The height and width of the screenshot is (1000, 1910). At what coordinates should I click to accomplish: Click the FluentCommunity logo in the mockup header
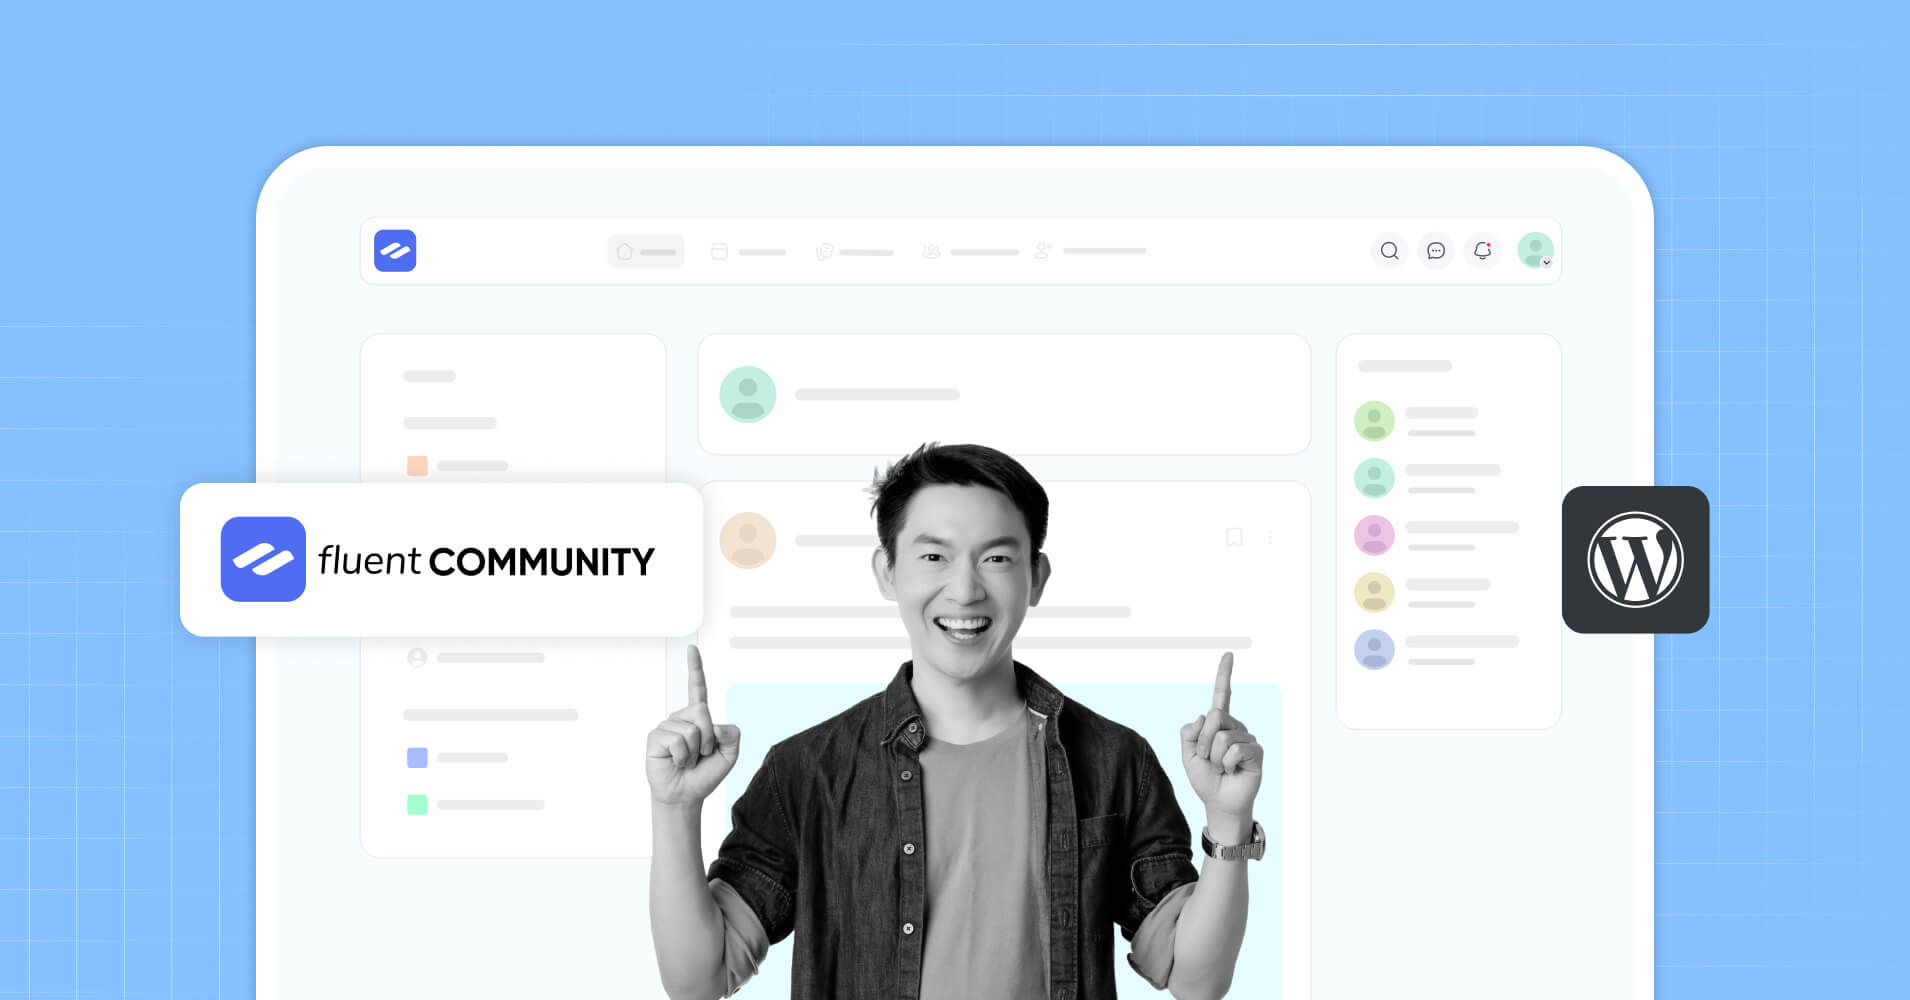(x=395, y=251)
